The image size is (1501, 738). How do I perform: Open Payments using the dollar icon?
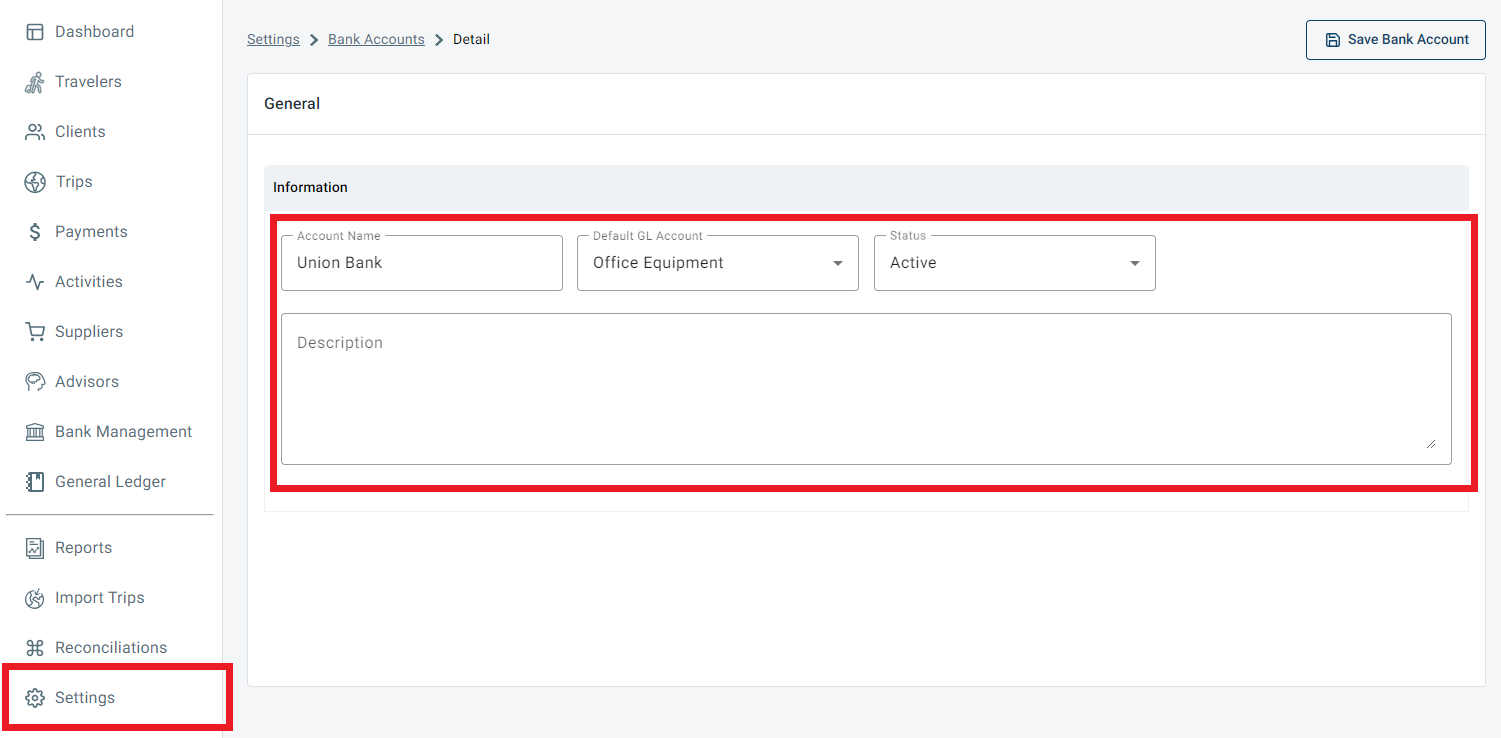click(x=35, y=232)
